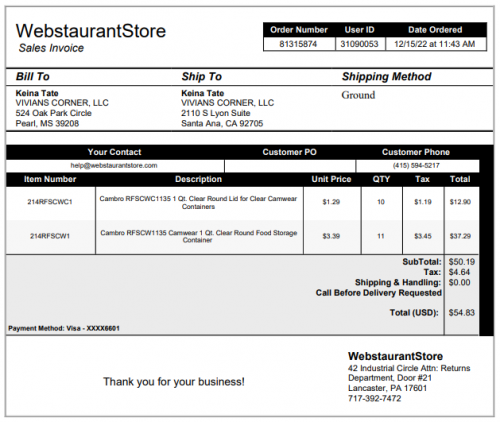Click the Total (USD) $54.83 amount

coord(462,313)
